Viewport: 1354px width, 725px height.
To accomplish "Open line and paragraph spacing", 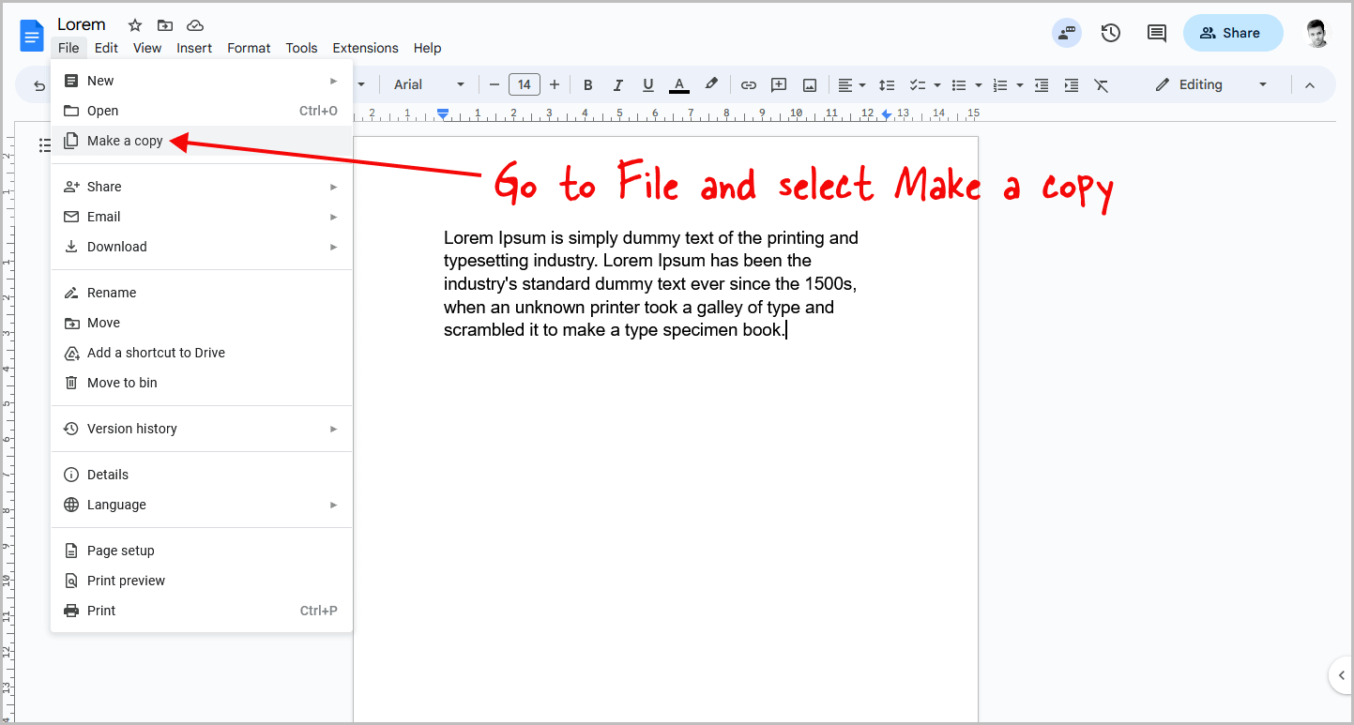I will click(x=886, y=85).
